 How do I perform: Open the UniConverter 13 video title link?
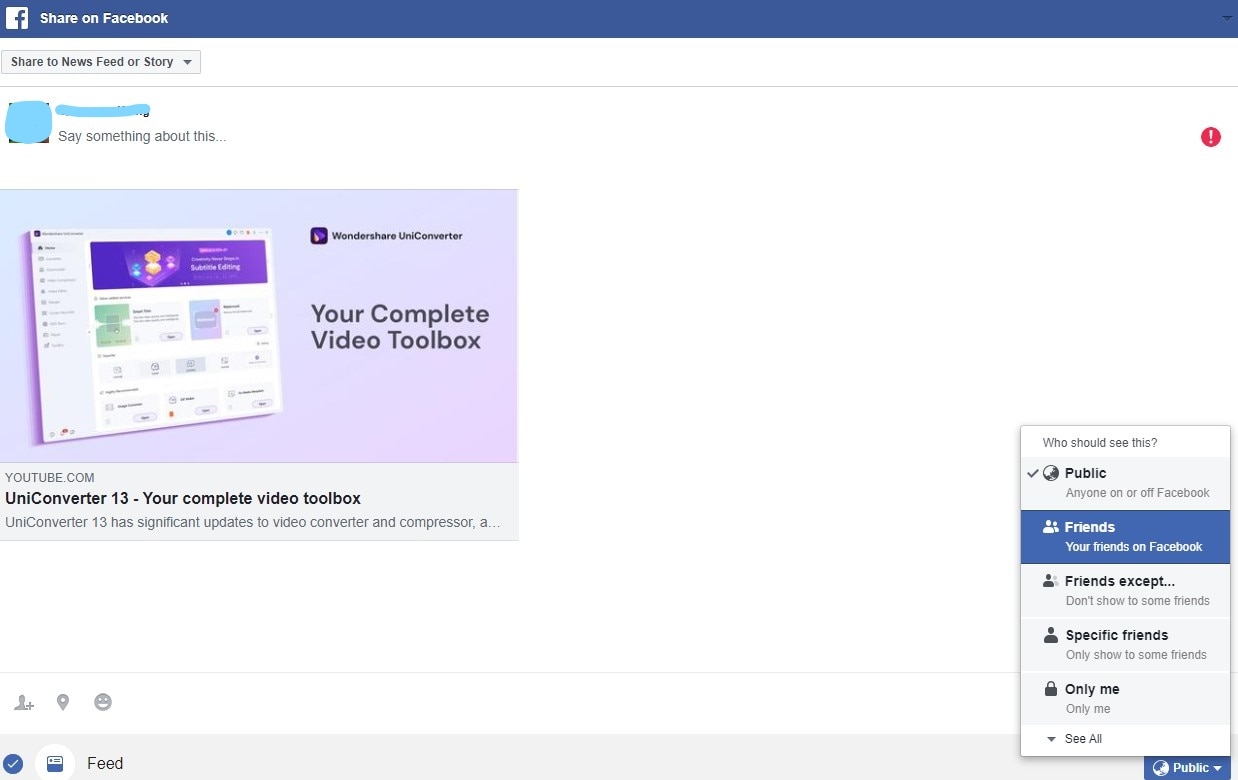pyautogui.click(x=183, y=498)
